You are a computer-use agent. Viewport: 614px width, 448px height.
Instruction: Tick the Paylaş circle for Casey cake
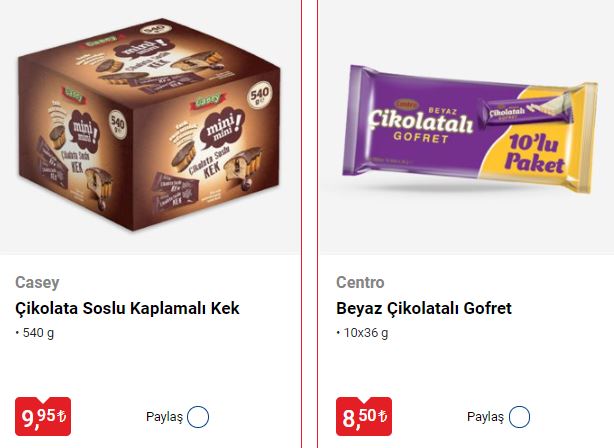tap(198, 417)
